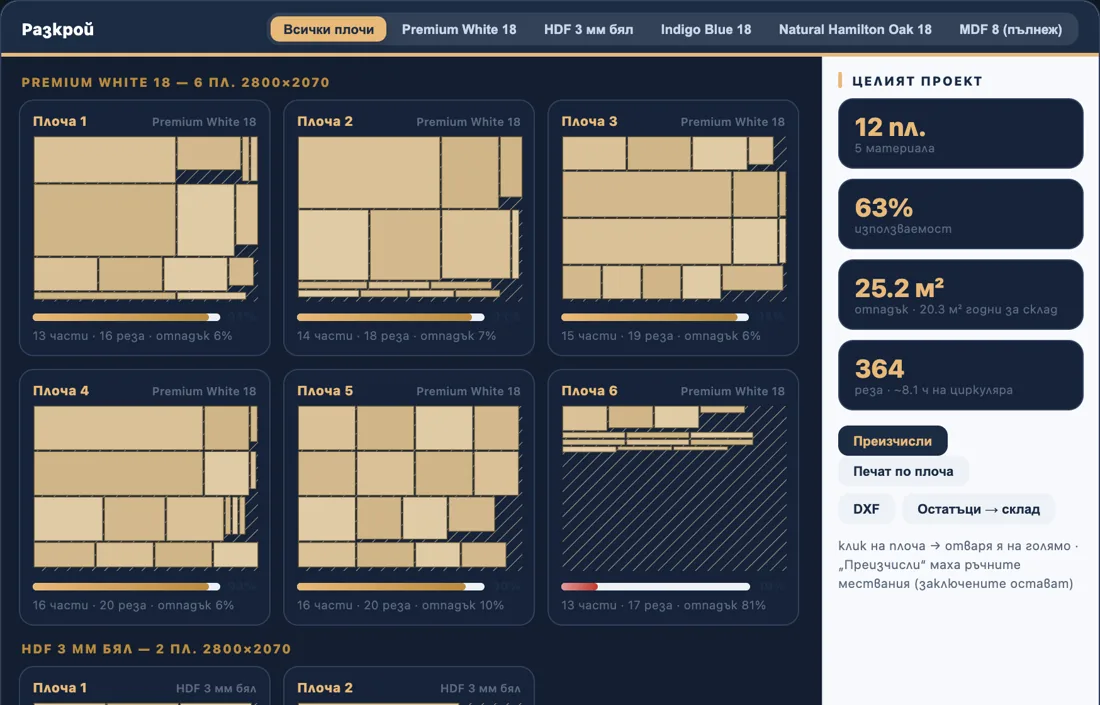Export via the DXF button
Image resolution: width=1100 pixels, height=705 pixels.
[866, 509]
